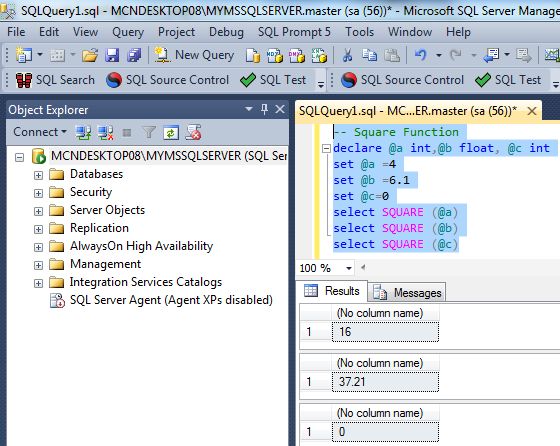Switch to the Results tab

point(332,291)
